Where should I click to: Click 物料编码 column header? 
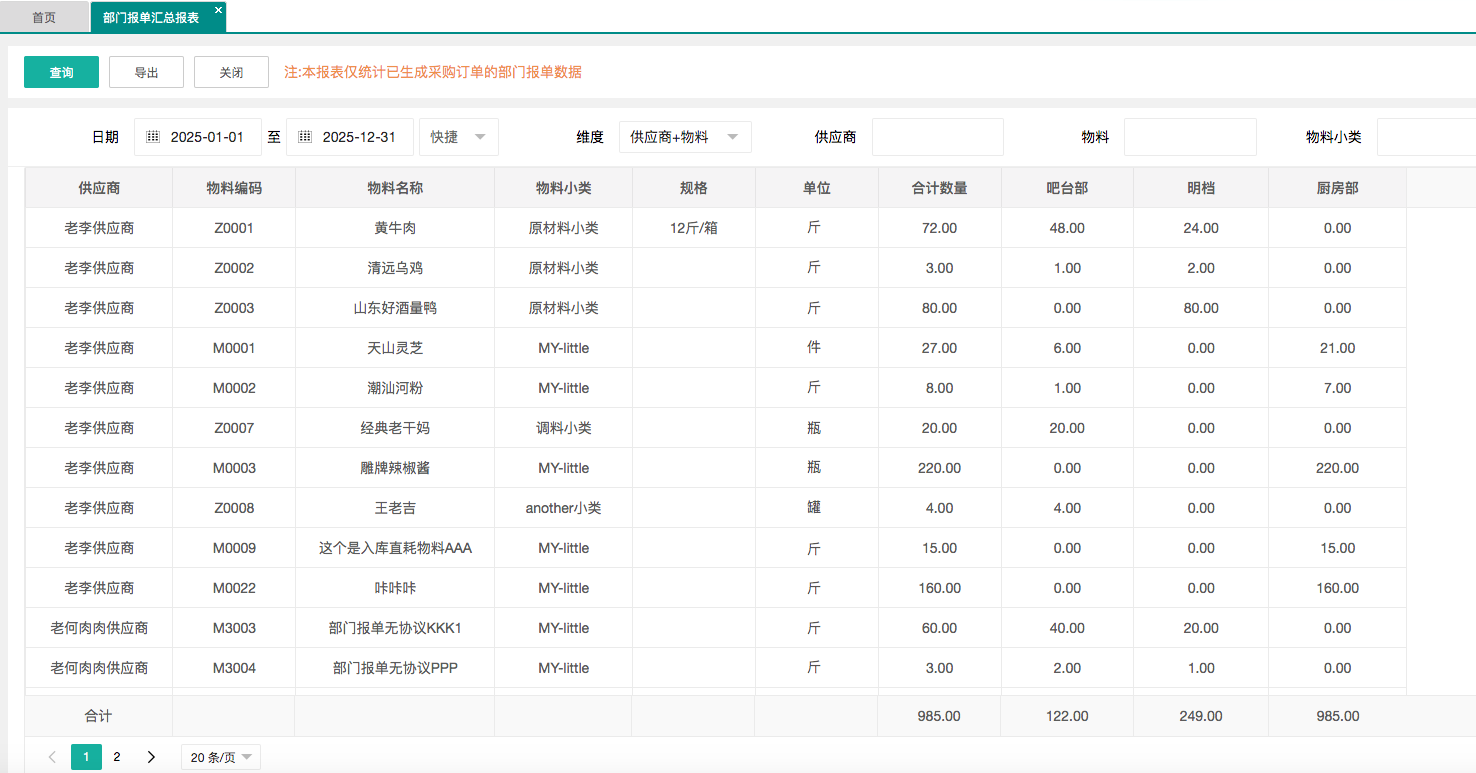coord(234,188)
